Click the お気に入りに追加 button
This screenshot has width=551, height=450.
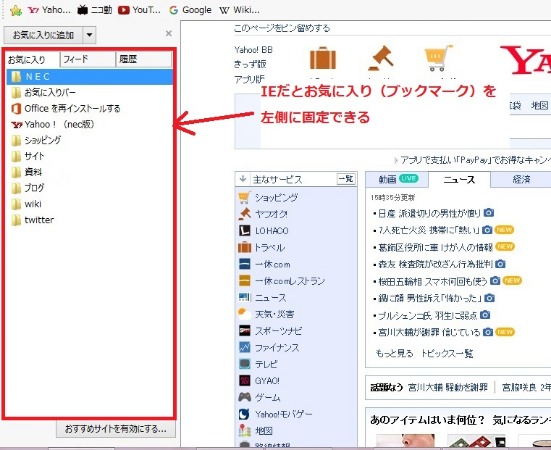pos(43,35)
